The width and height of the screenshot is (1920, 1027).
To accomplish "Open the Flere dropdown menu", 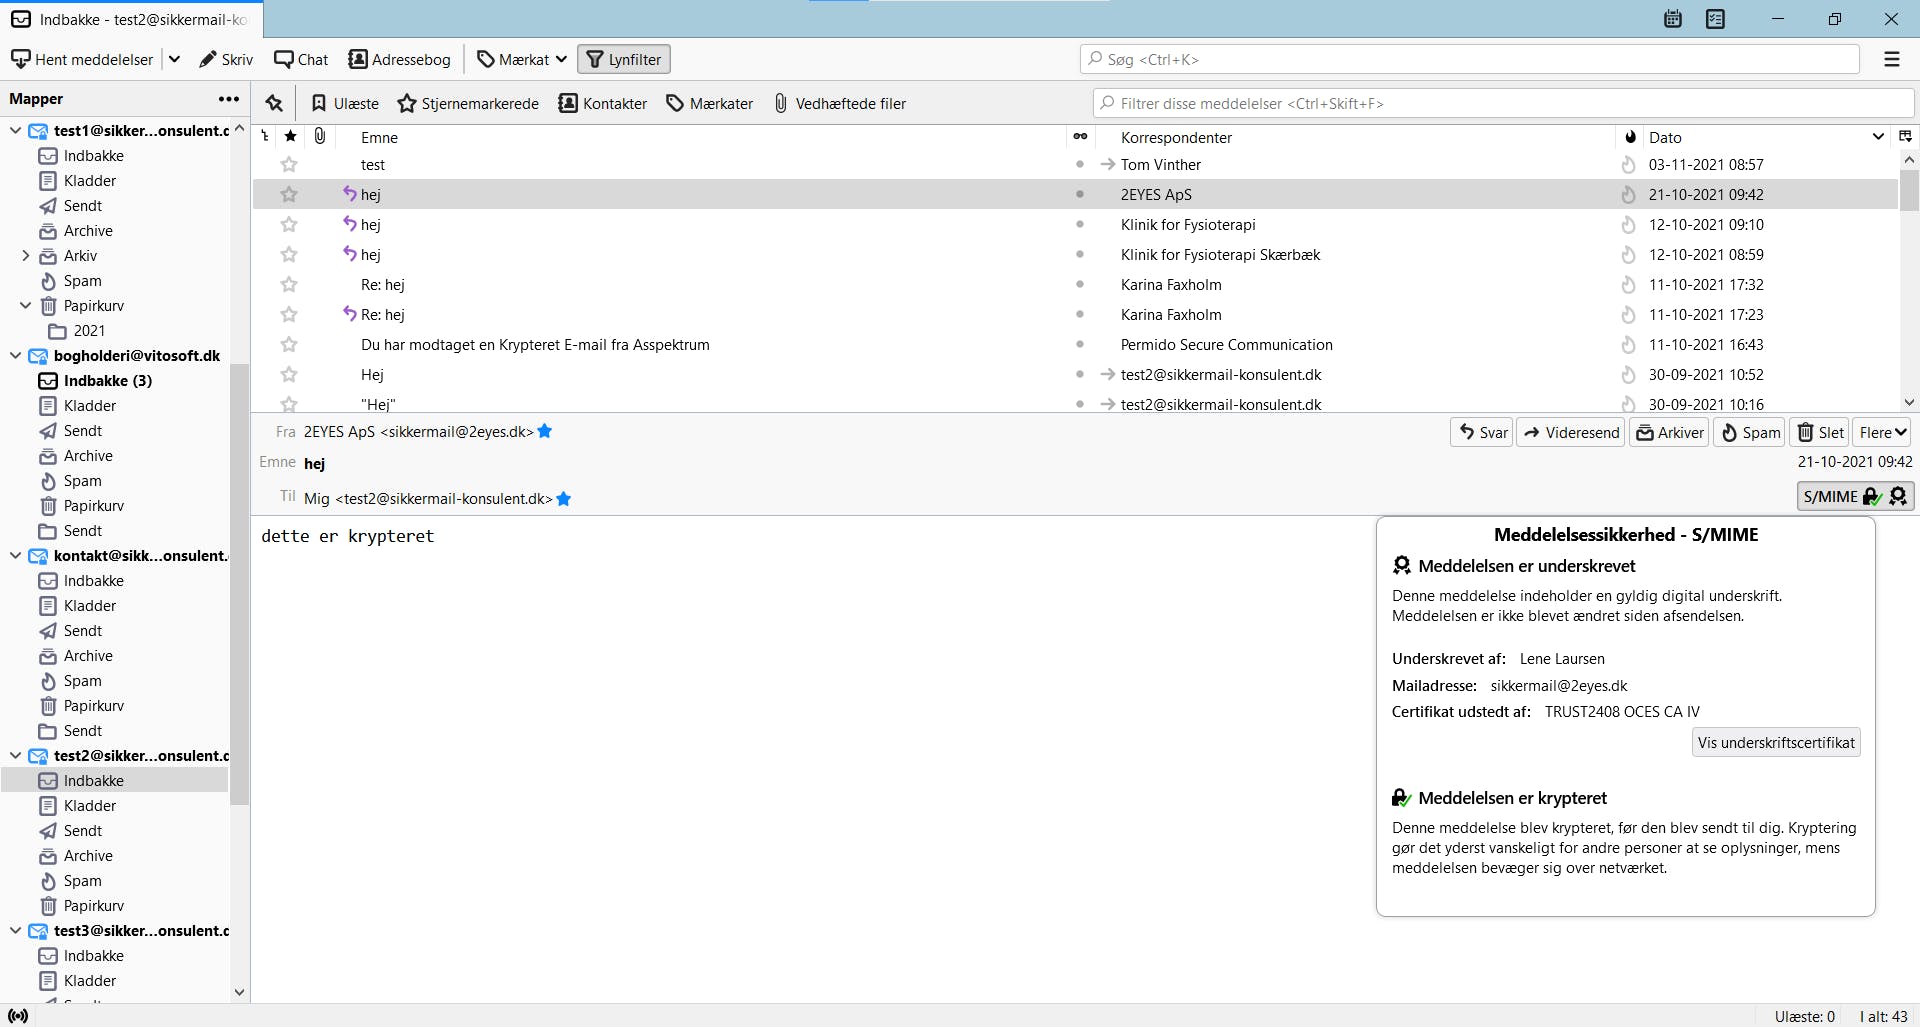I will [x=1882, y=432].
